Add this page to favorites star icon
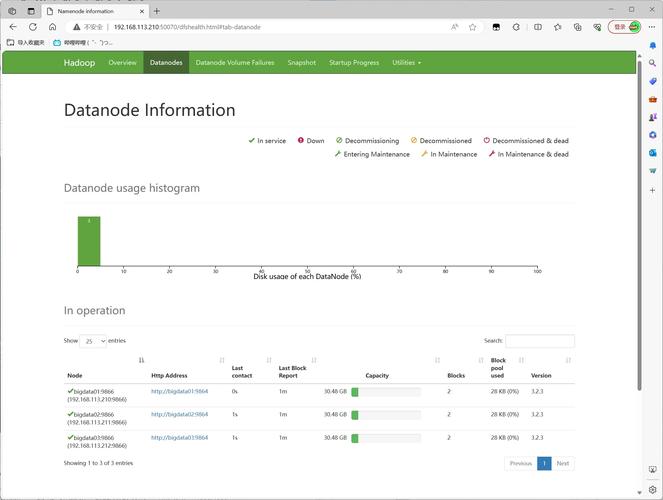Image resolution: width=663 pixels, height=500 pixels. [x=473, y=27]
